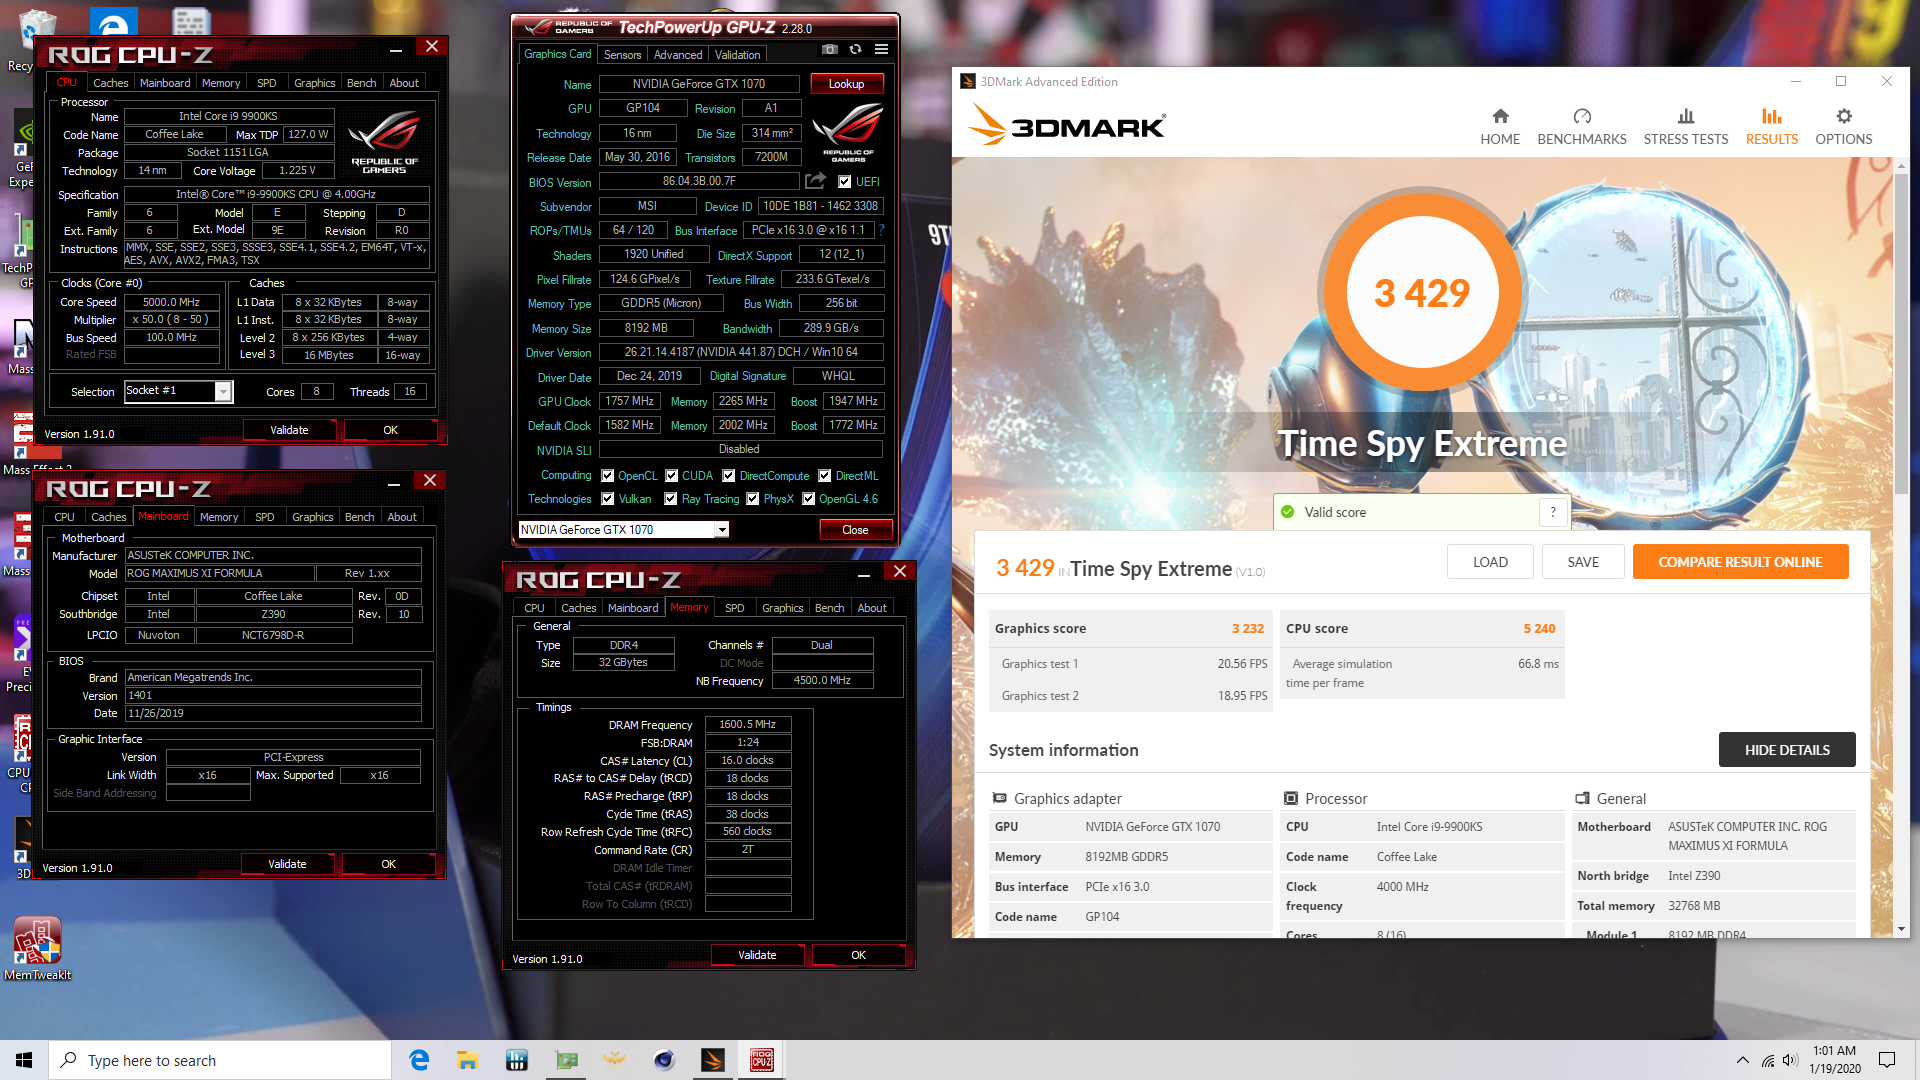The image size is (1920, 1080).
Task: Switch to Caches tab in top CPU-Z
Action: (110, 83)
